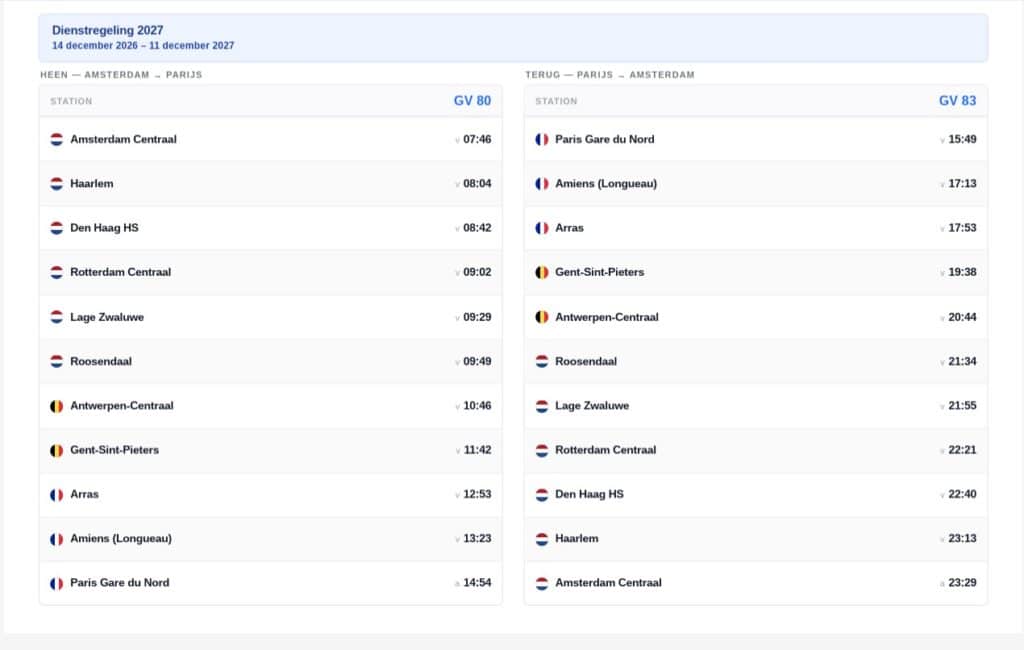Click the Amsterdam Centraal station name in GV 80
Viewport: 1024px width, 650px height.
[123, 139]
